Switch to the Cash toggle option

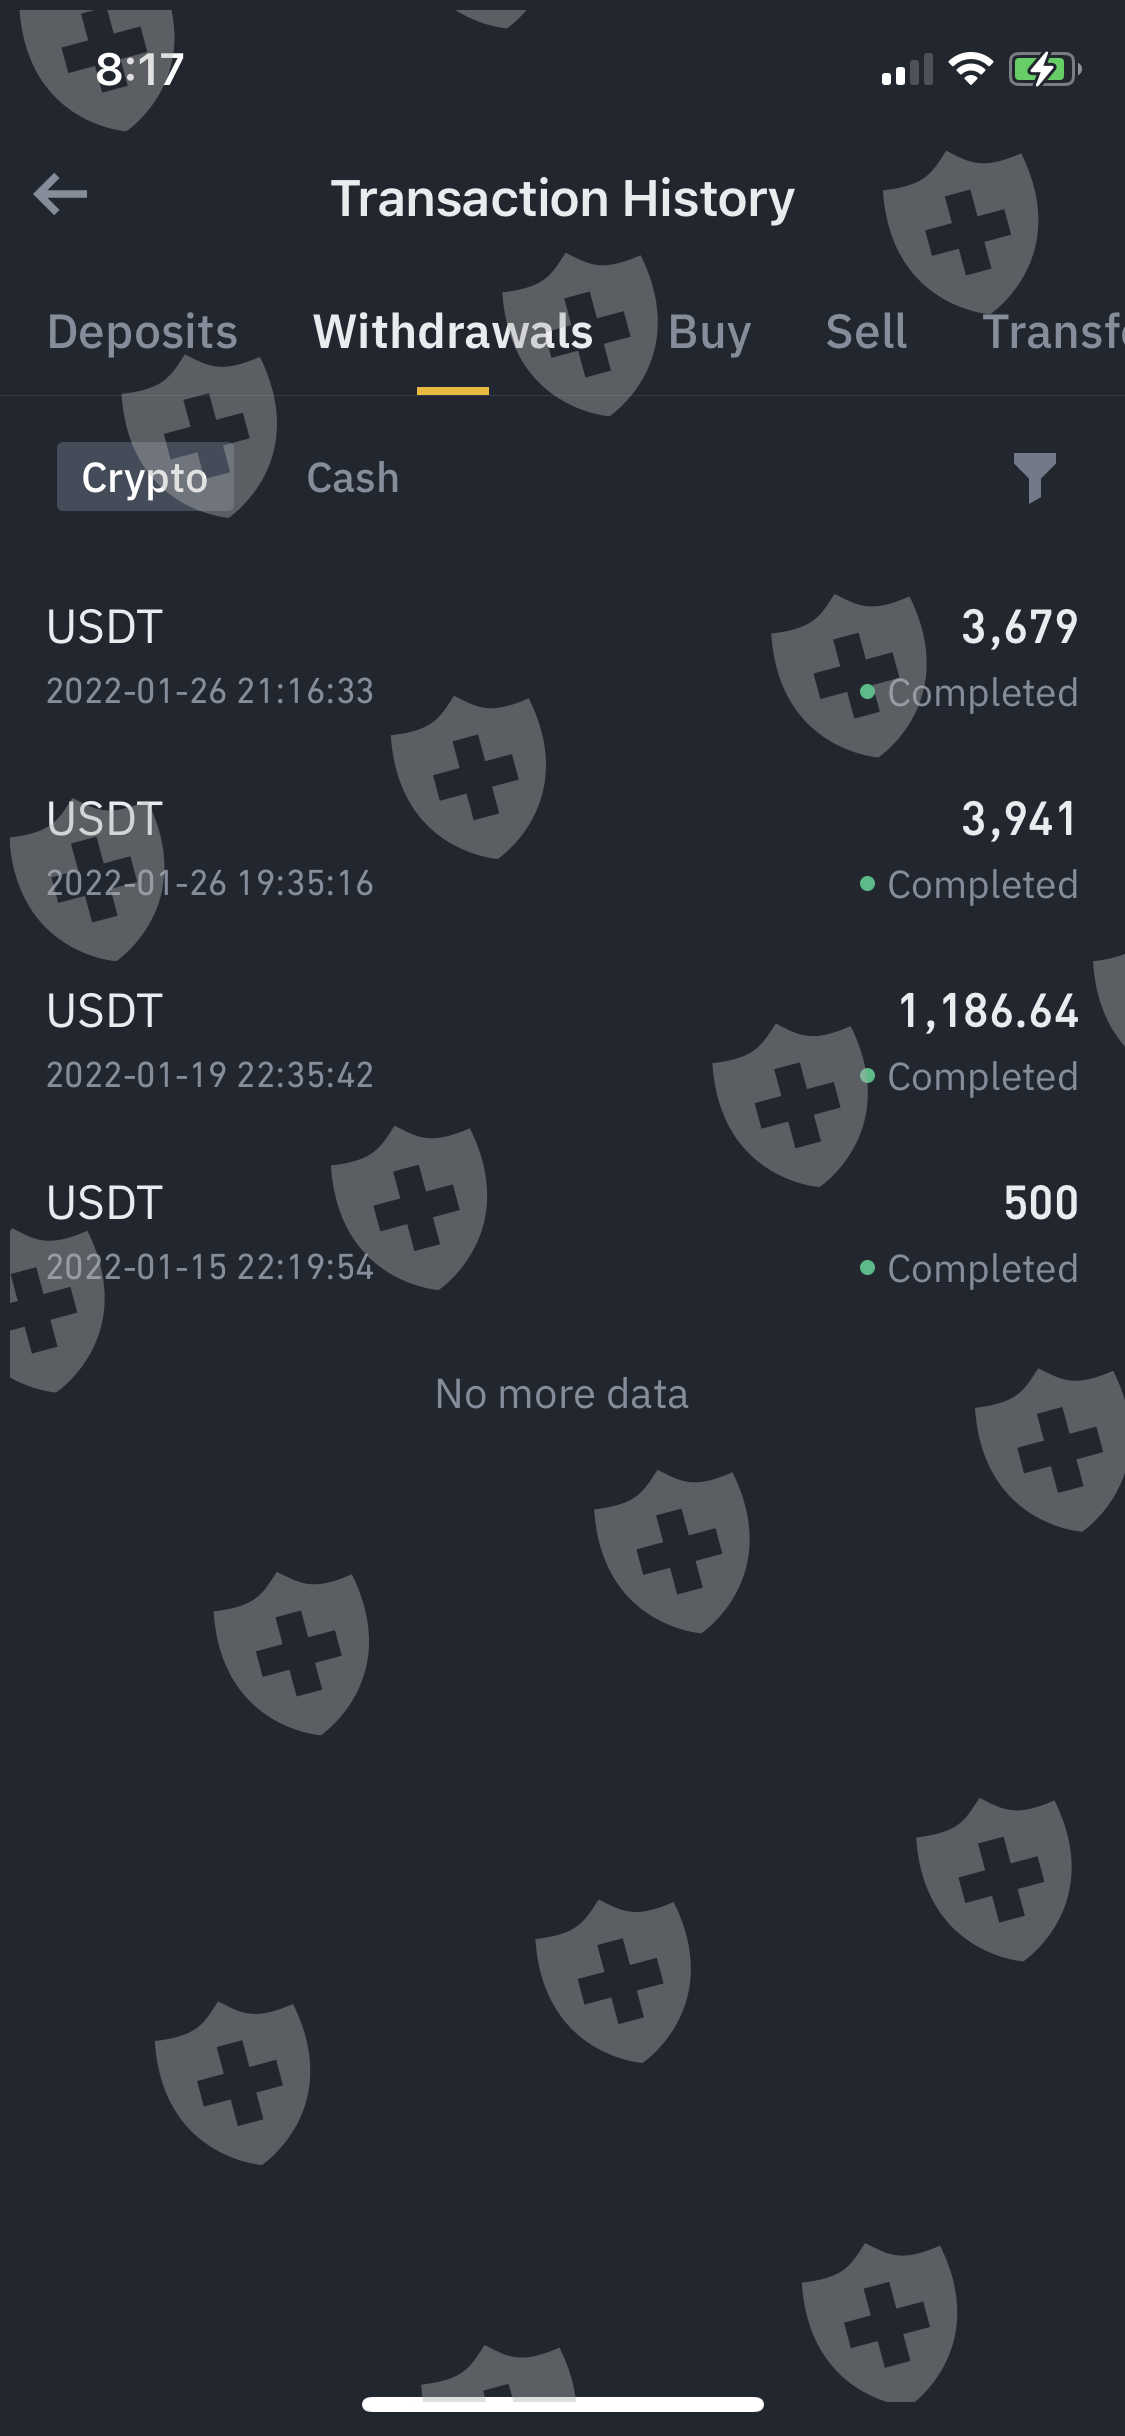pyautogui.click(x=352, y=477)
